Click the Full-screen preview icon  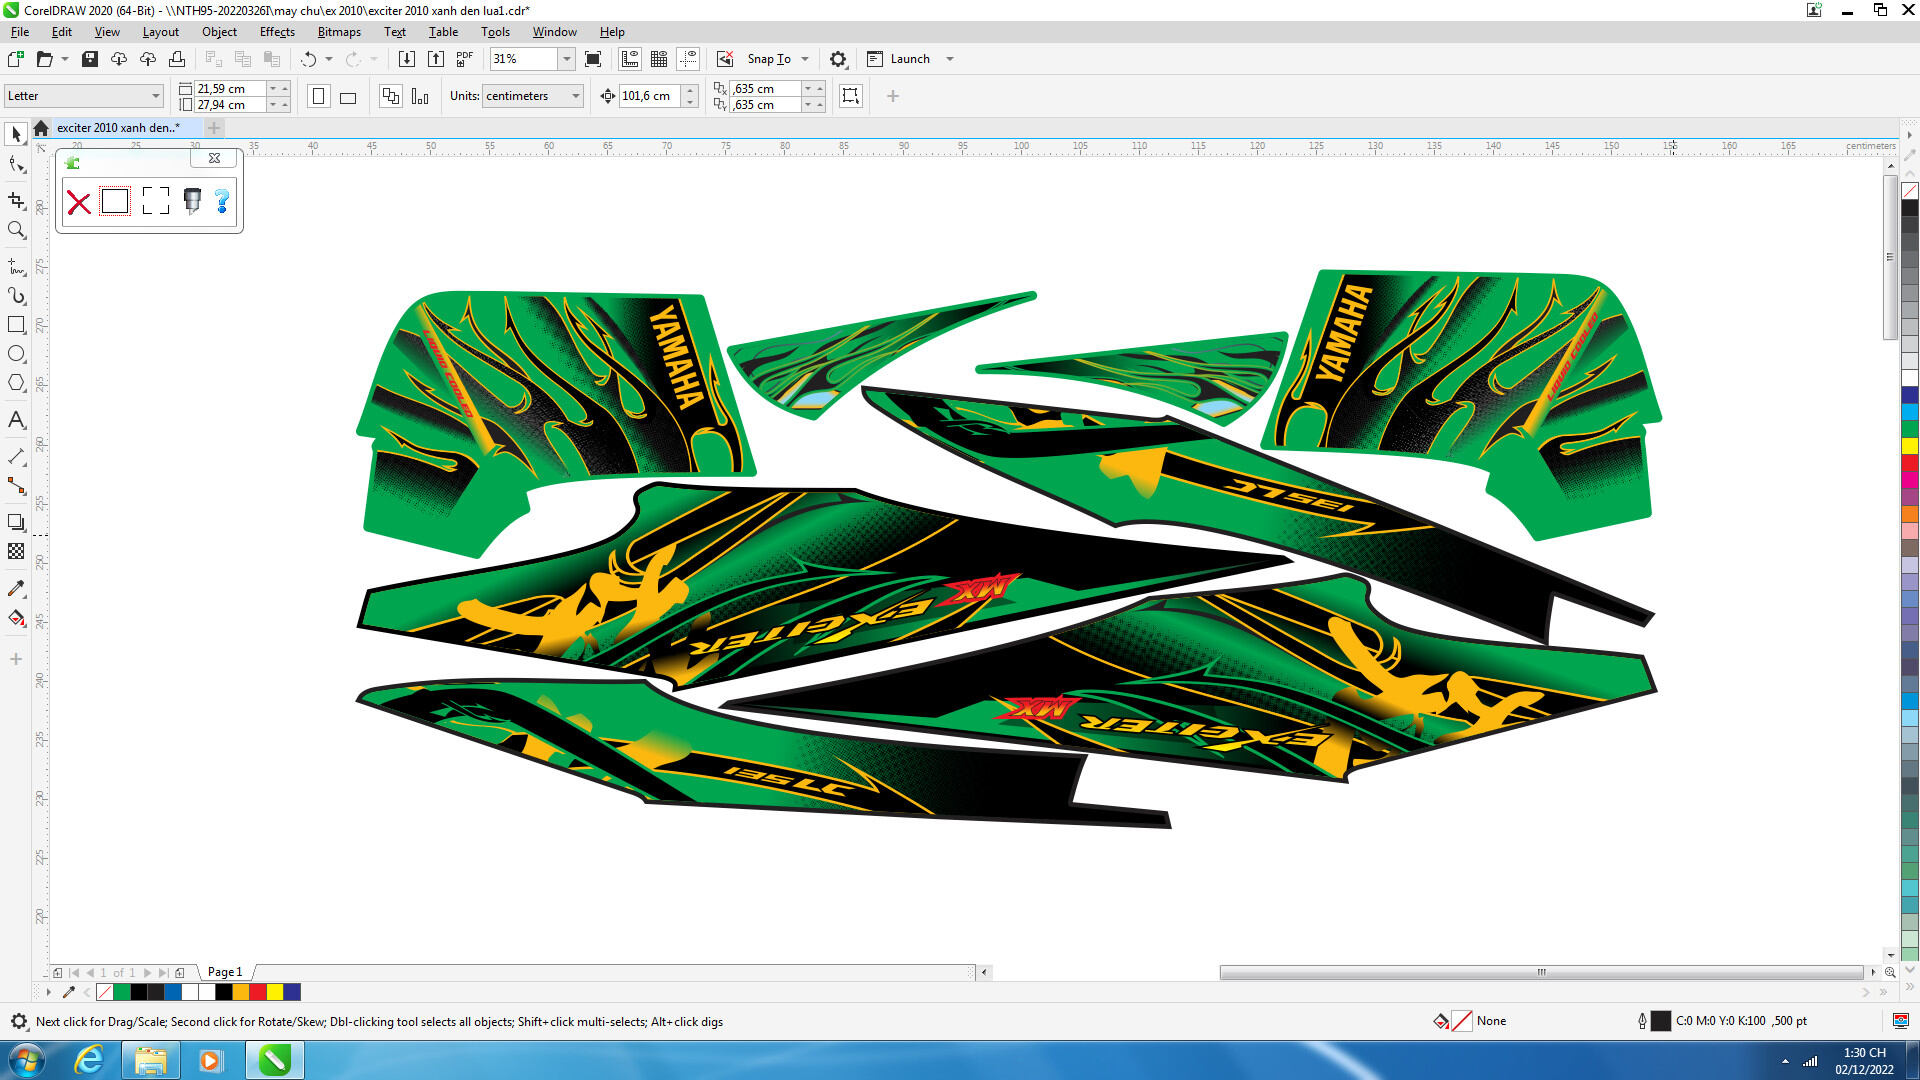[593, 59]
